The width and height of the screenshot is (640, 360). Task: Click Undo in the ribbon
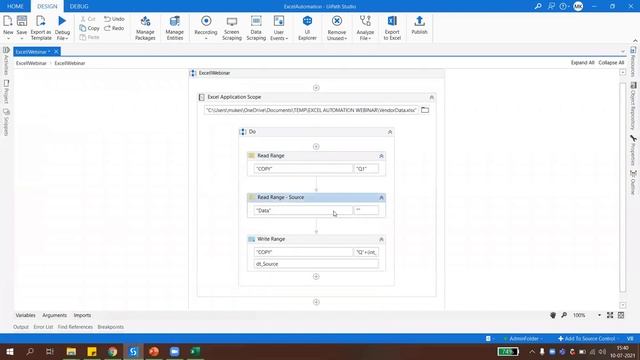114,19
